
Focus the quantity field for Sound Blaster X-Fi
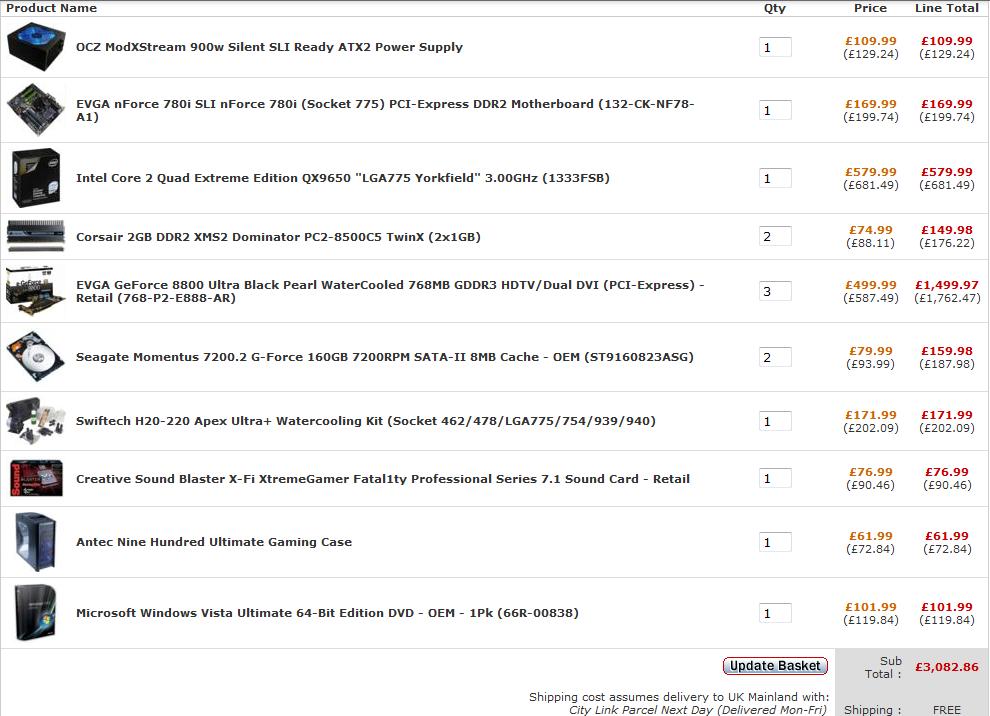pos(775,478)
